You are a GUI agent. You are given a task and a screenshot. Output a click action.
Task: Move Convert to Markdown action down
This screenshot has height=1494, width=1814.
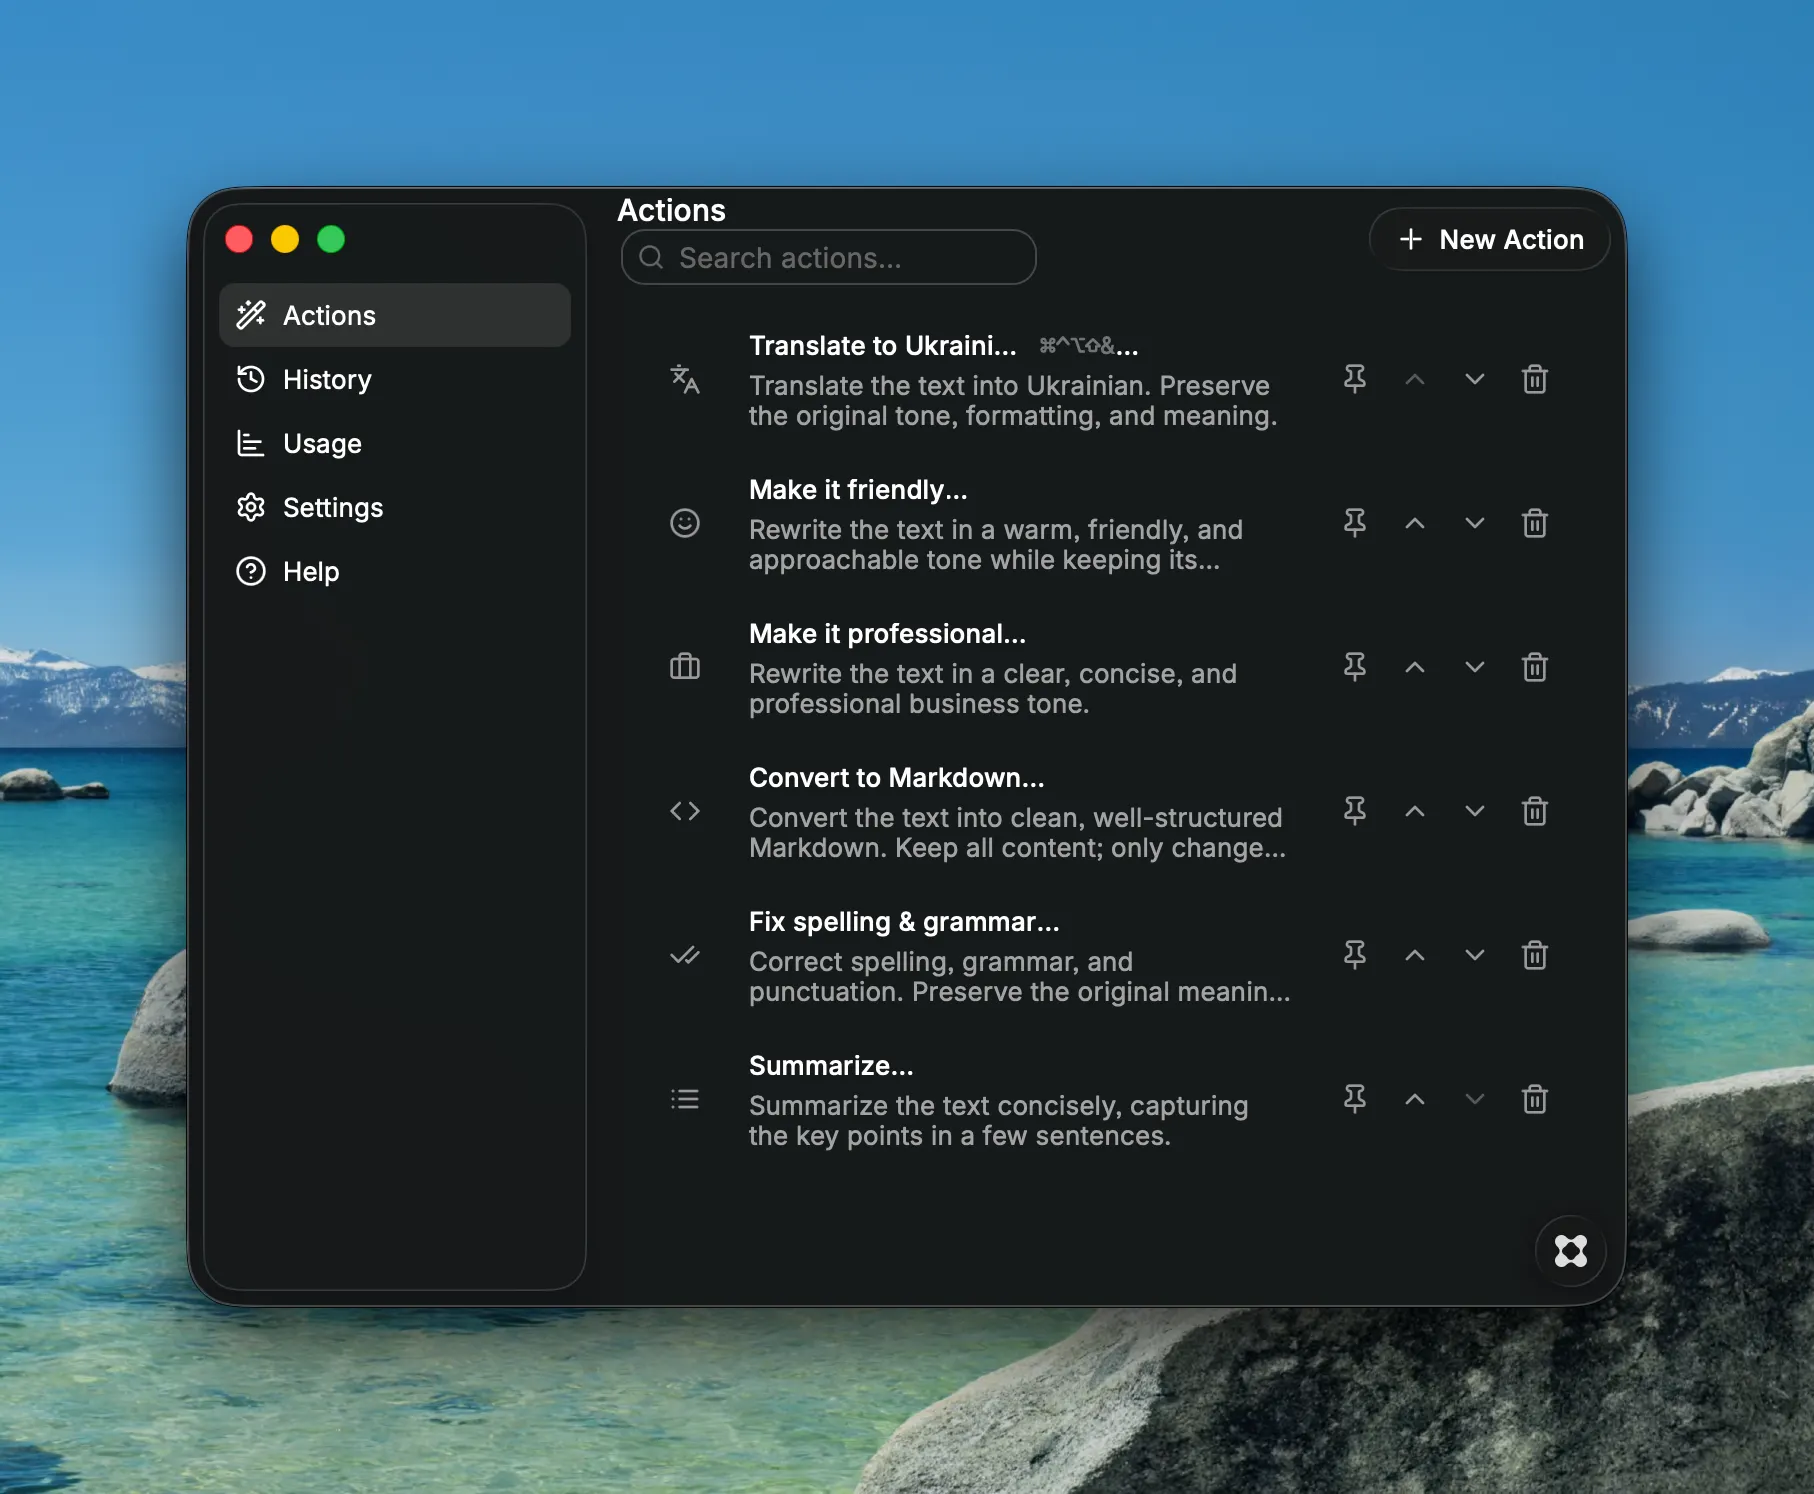1475,811
